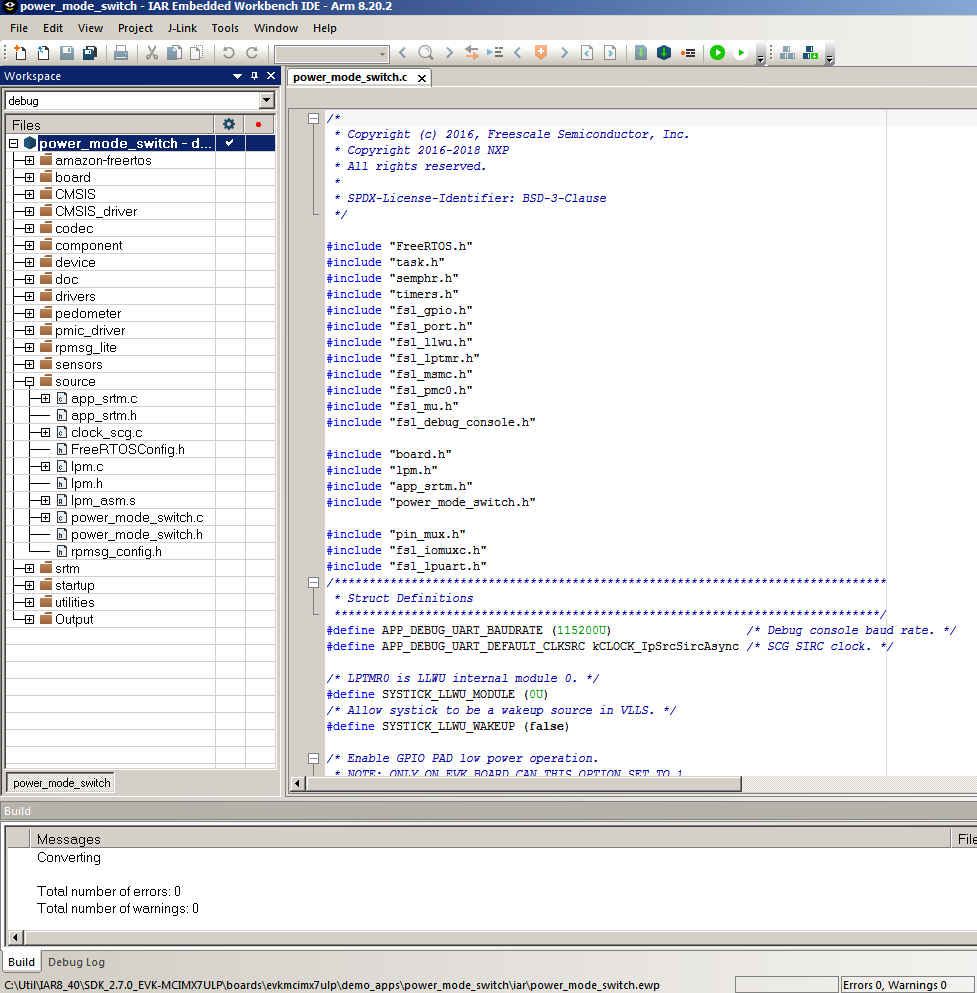Click the Toggle Bookmark orange icon

(x=541, y=53)
